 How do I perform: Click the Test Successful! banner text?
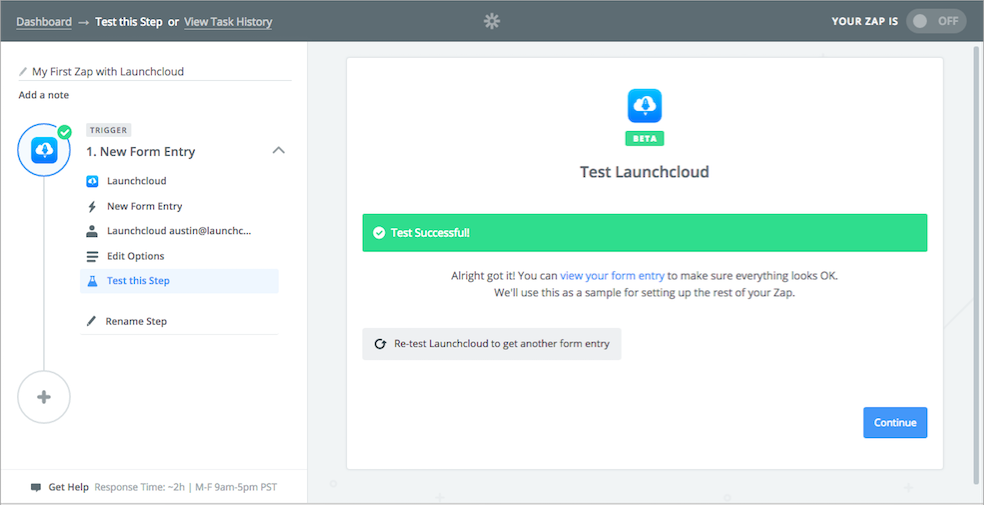point(430,233)
